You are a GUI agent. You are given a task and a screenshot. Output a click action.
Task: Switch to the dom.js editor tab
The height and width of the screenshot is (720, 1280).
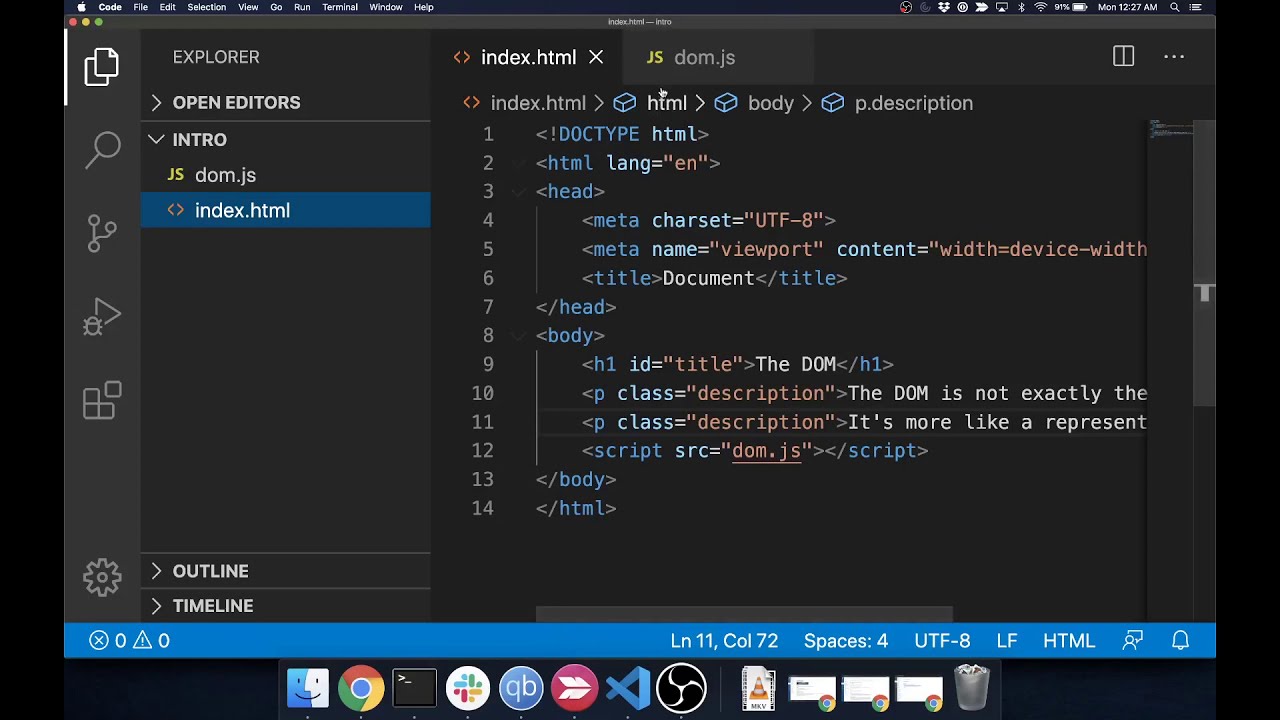(x=703, y=58)
